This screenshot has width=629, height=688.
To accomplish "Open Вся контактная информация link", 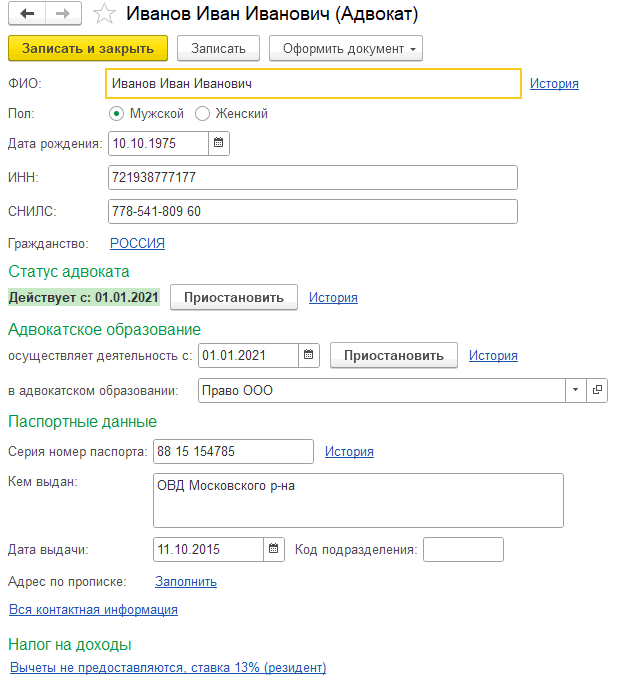I will tap(93, 609).
